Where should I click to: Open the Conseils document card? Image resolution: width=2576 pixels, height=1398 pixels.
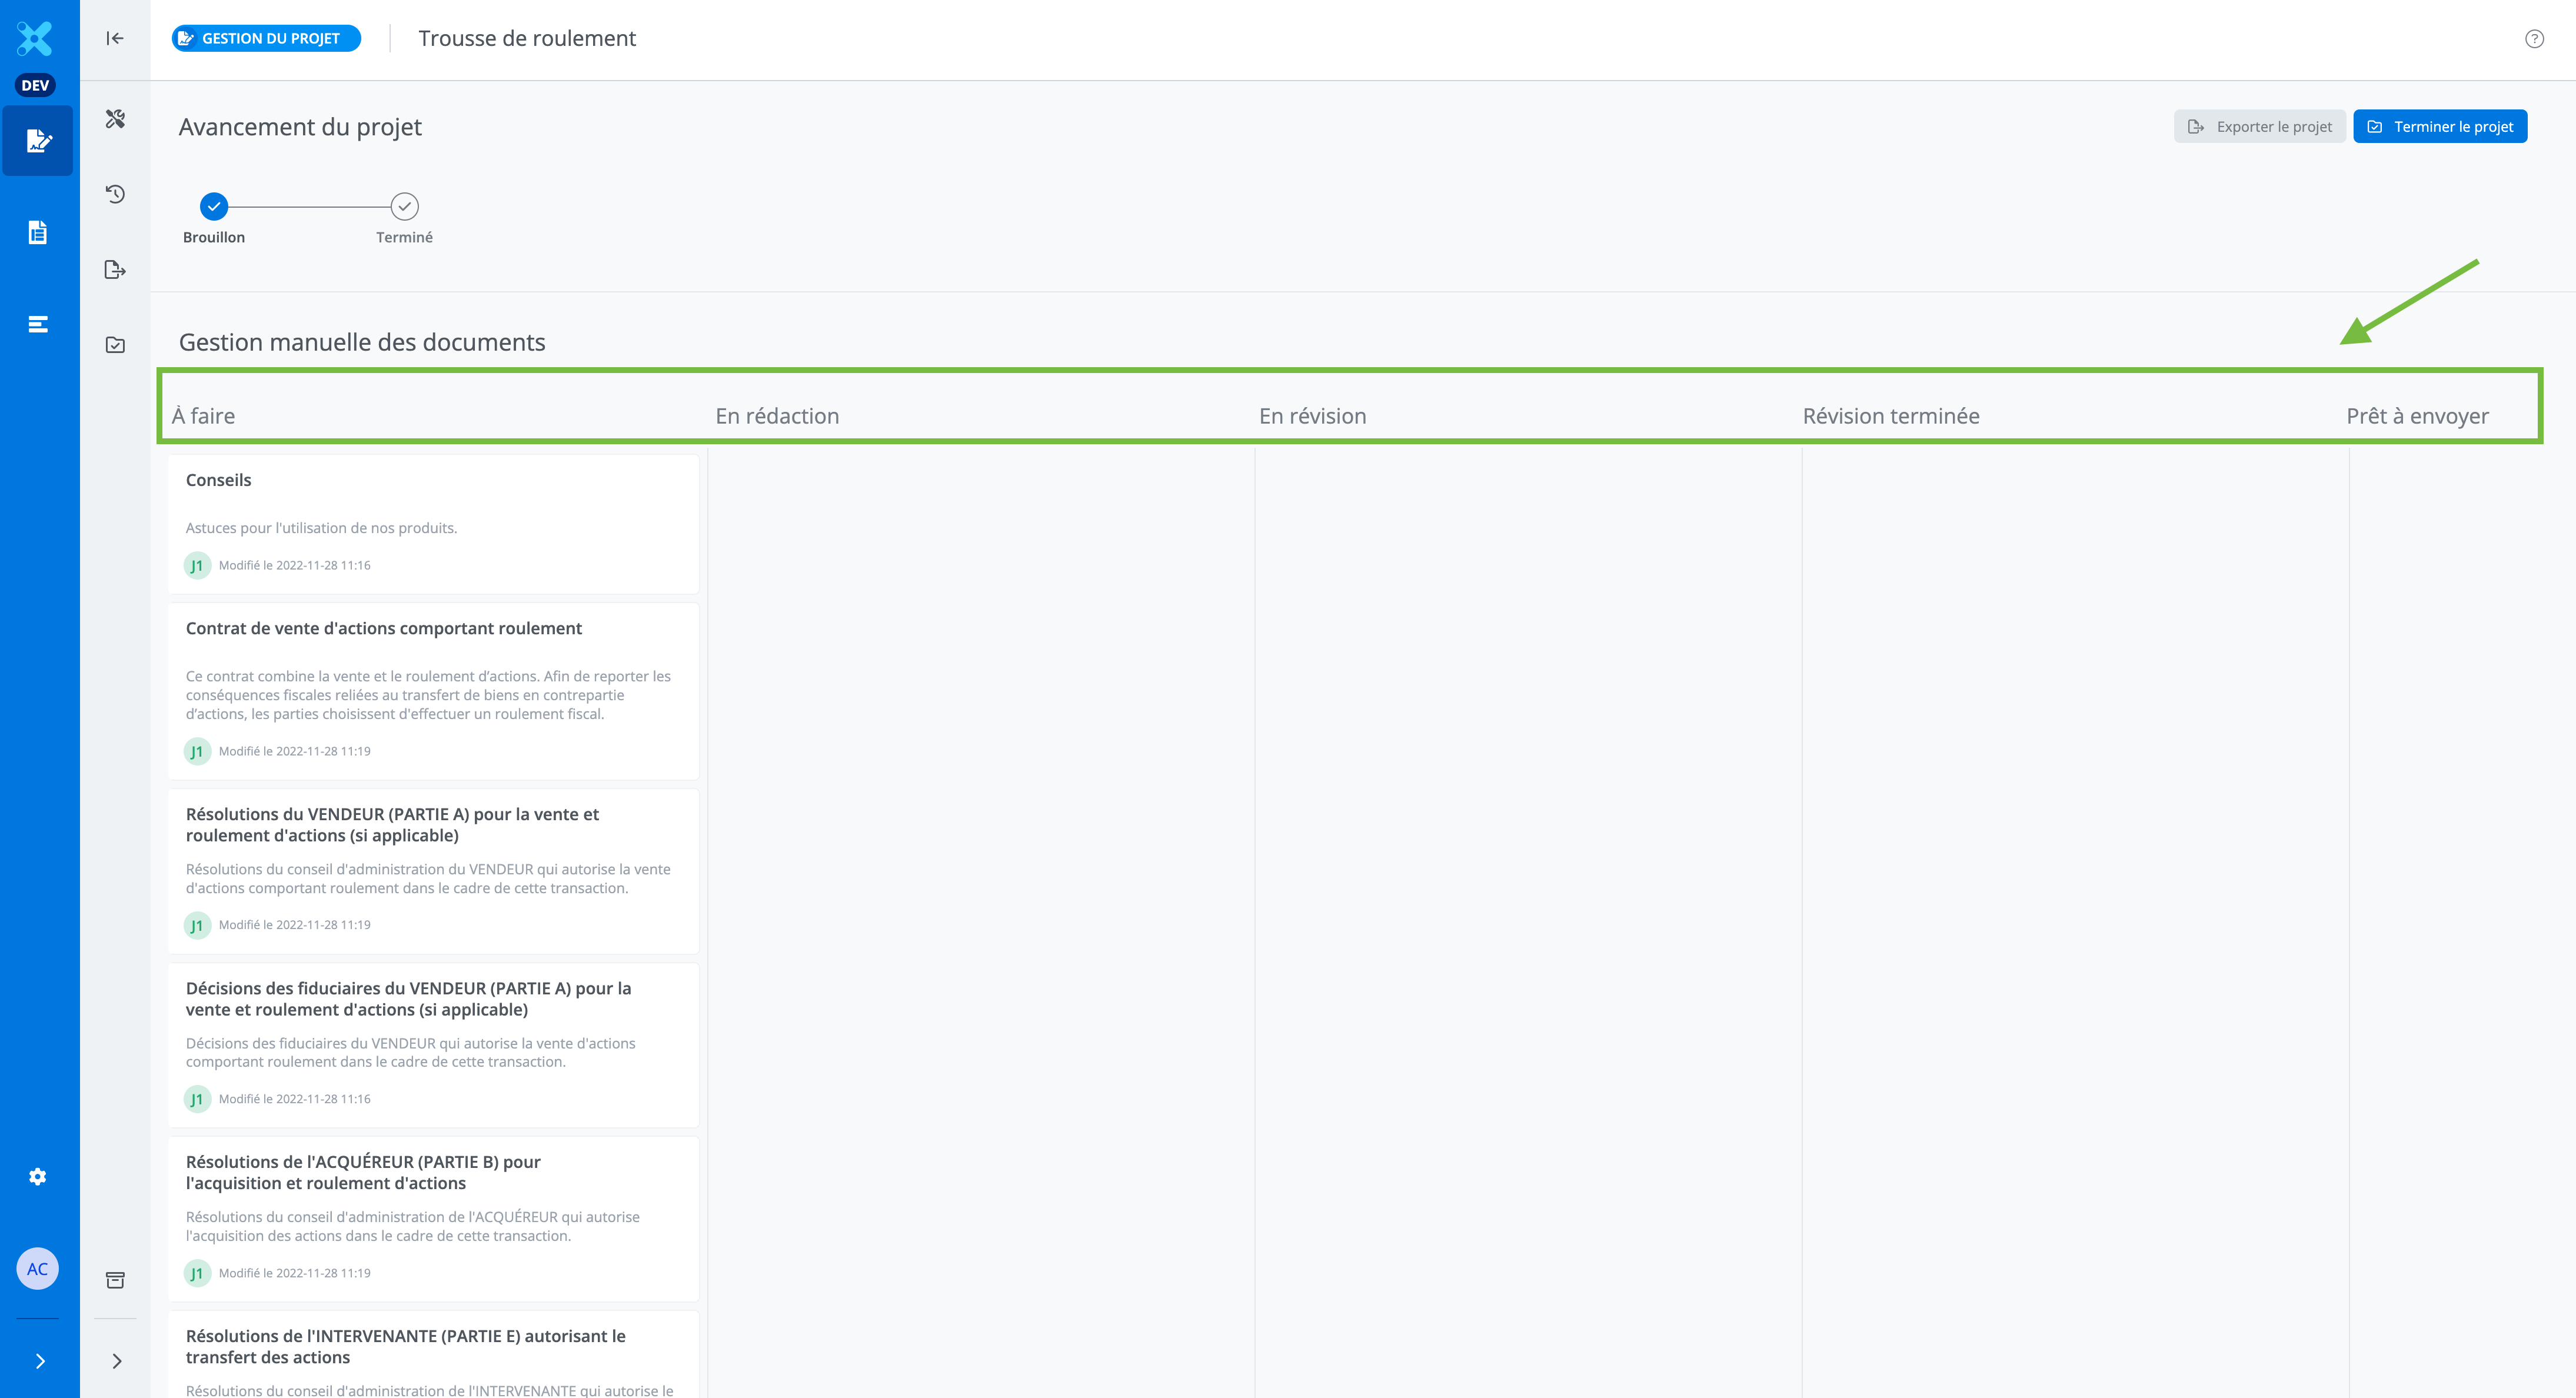433,523
